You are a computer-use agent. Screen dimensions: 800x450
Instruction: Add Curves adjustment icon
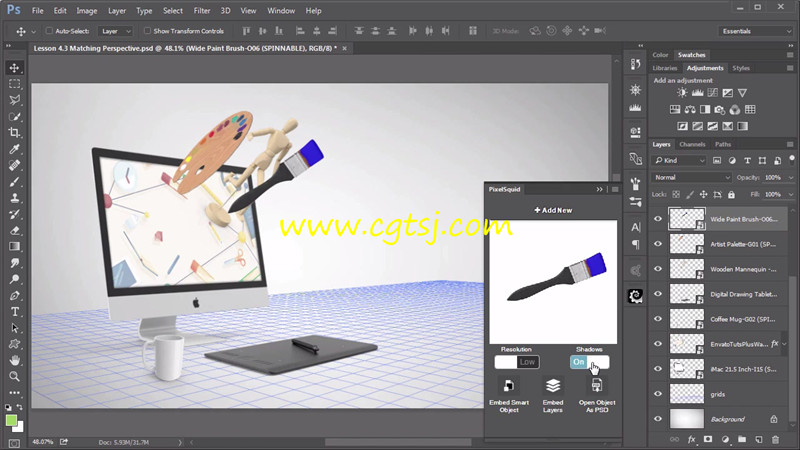click(x=713, y=92)
